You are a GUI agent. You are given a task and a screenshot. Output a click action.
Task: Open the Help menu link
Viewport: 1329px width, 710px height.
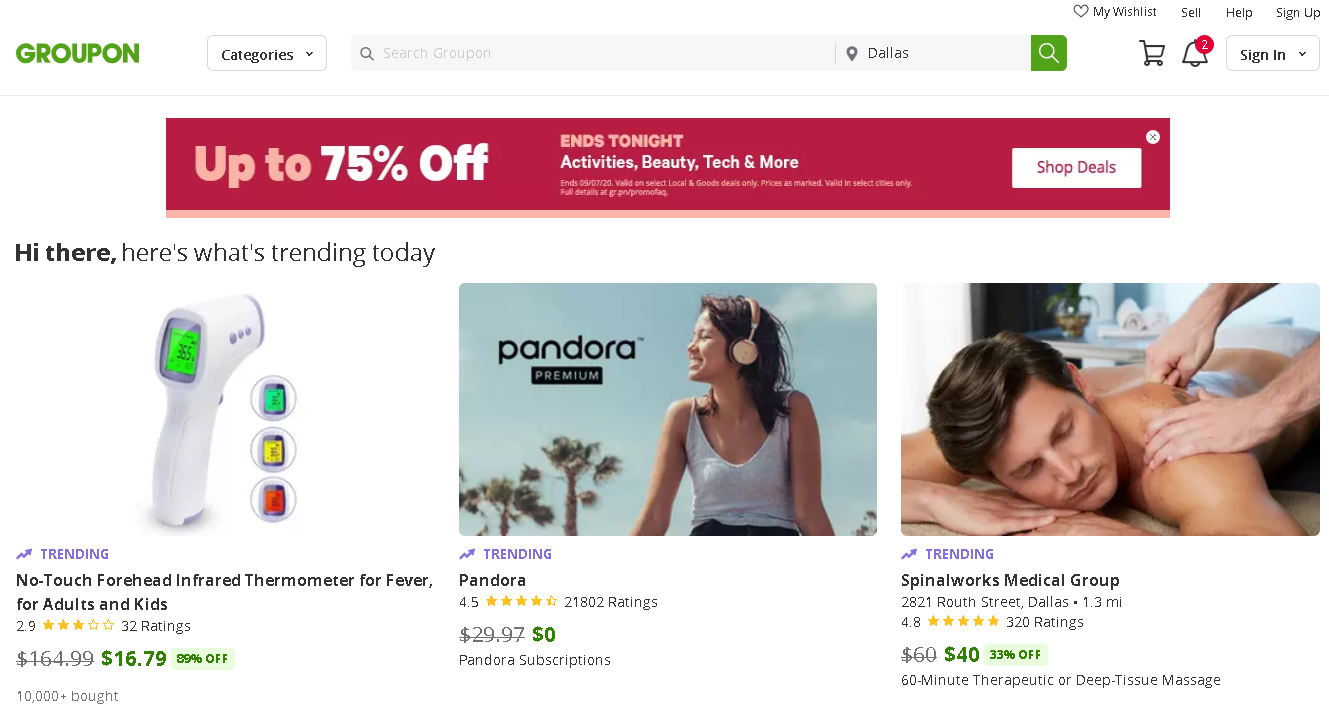1239,13
